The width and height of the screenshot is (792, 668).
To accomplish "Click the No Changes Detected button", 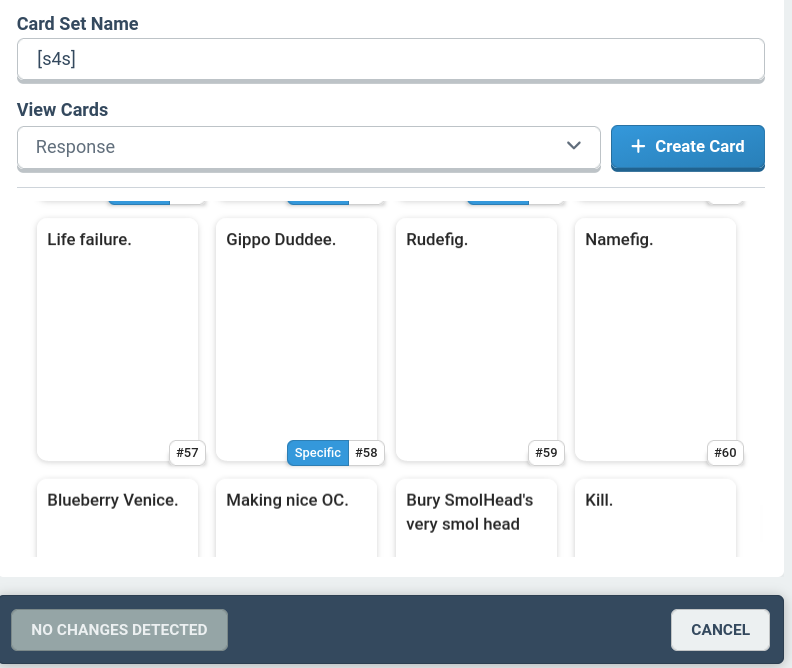I will [x=119, y=630].
